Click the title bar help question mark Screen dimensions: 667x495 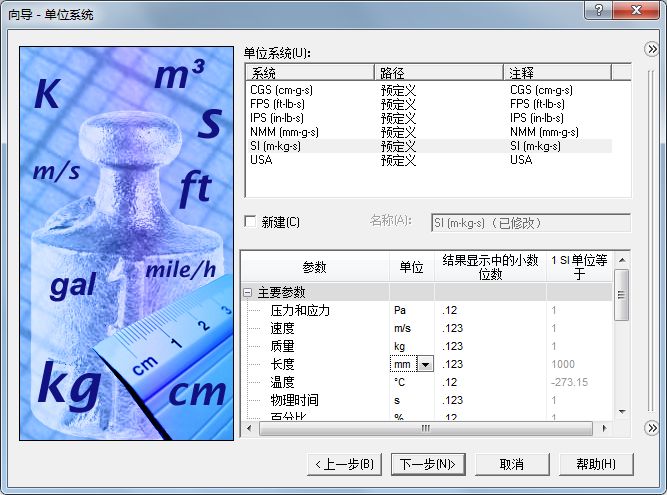(598, 10)
